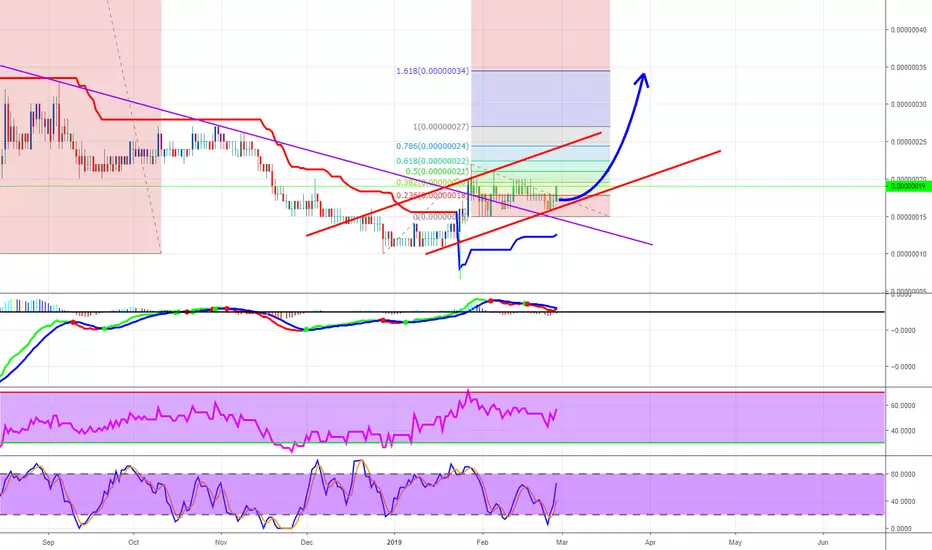Click the 0.236(0.00000018) Fibonacci level label

pos(432,196)
